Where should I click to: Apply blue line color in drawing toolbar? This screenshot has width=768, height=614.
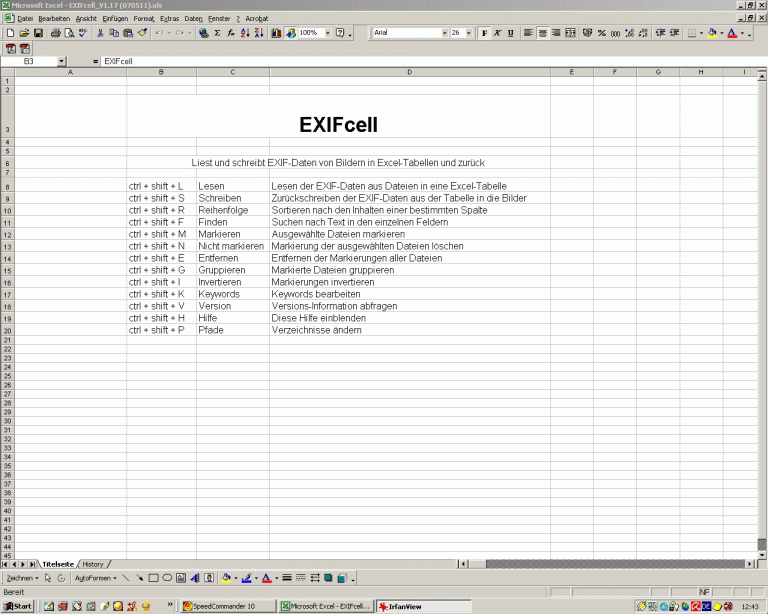[246, 578]
